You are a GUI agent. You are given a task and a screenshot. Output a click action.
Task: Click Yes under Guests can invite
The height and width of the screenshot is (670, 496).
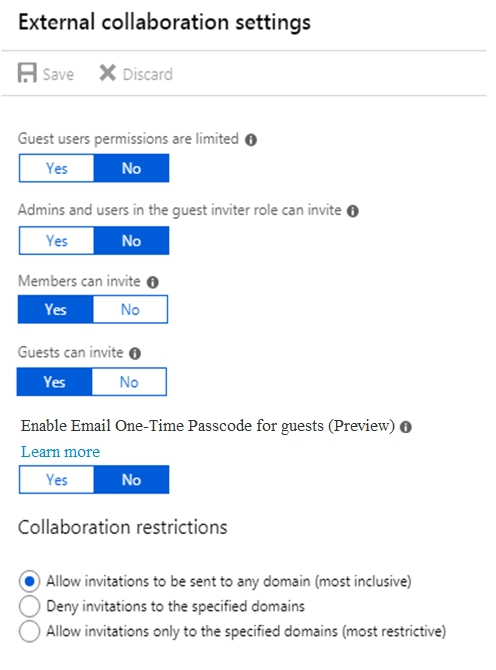click(x=54, y=382)
